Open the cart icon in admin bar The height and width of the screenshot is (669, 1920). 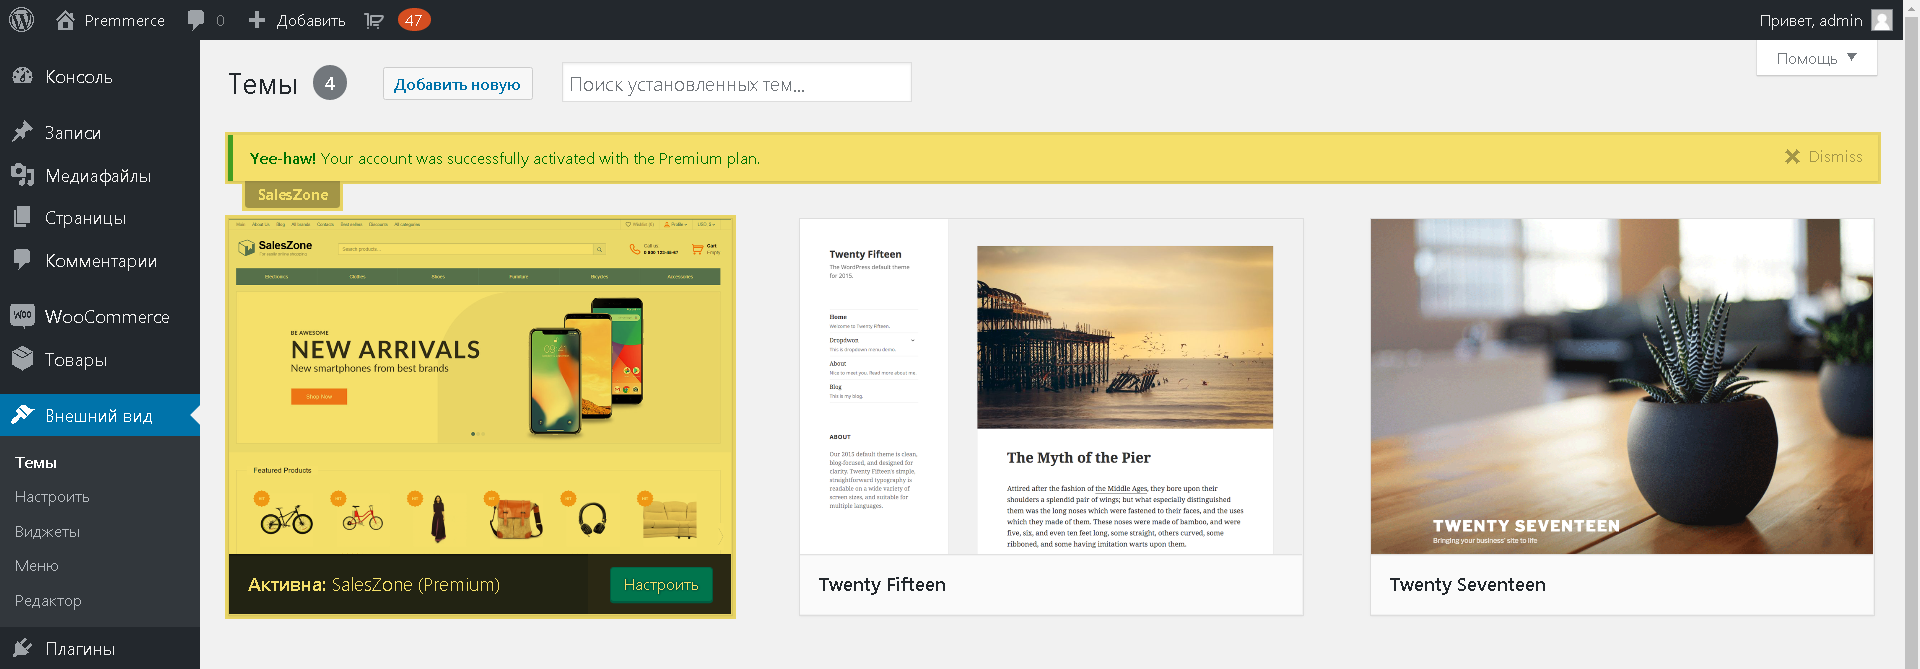(374, 20)
